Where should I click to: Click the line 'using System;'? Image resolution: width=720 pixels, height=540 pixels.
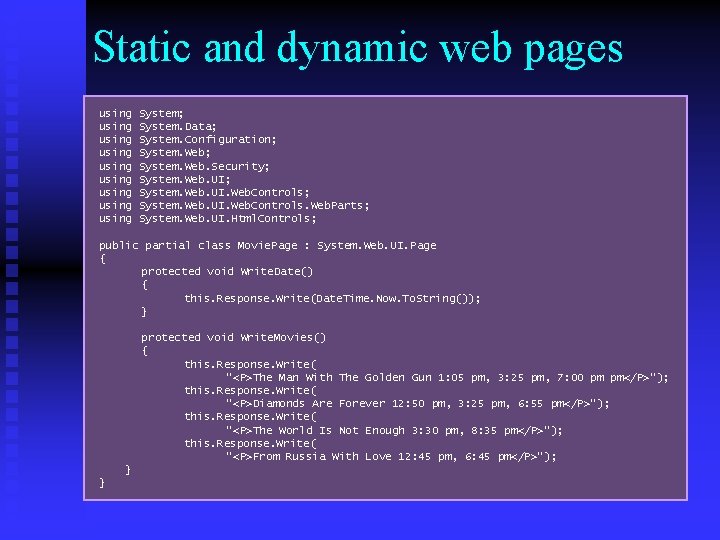[141, 113]
